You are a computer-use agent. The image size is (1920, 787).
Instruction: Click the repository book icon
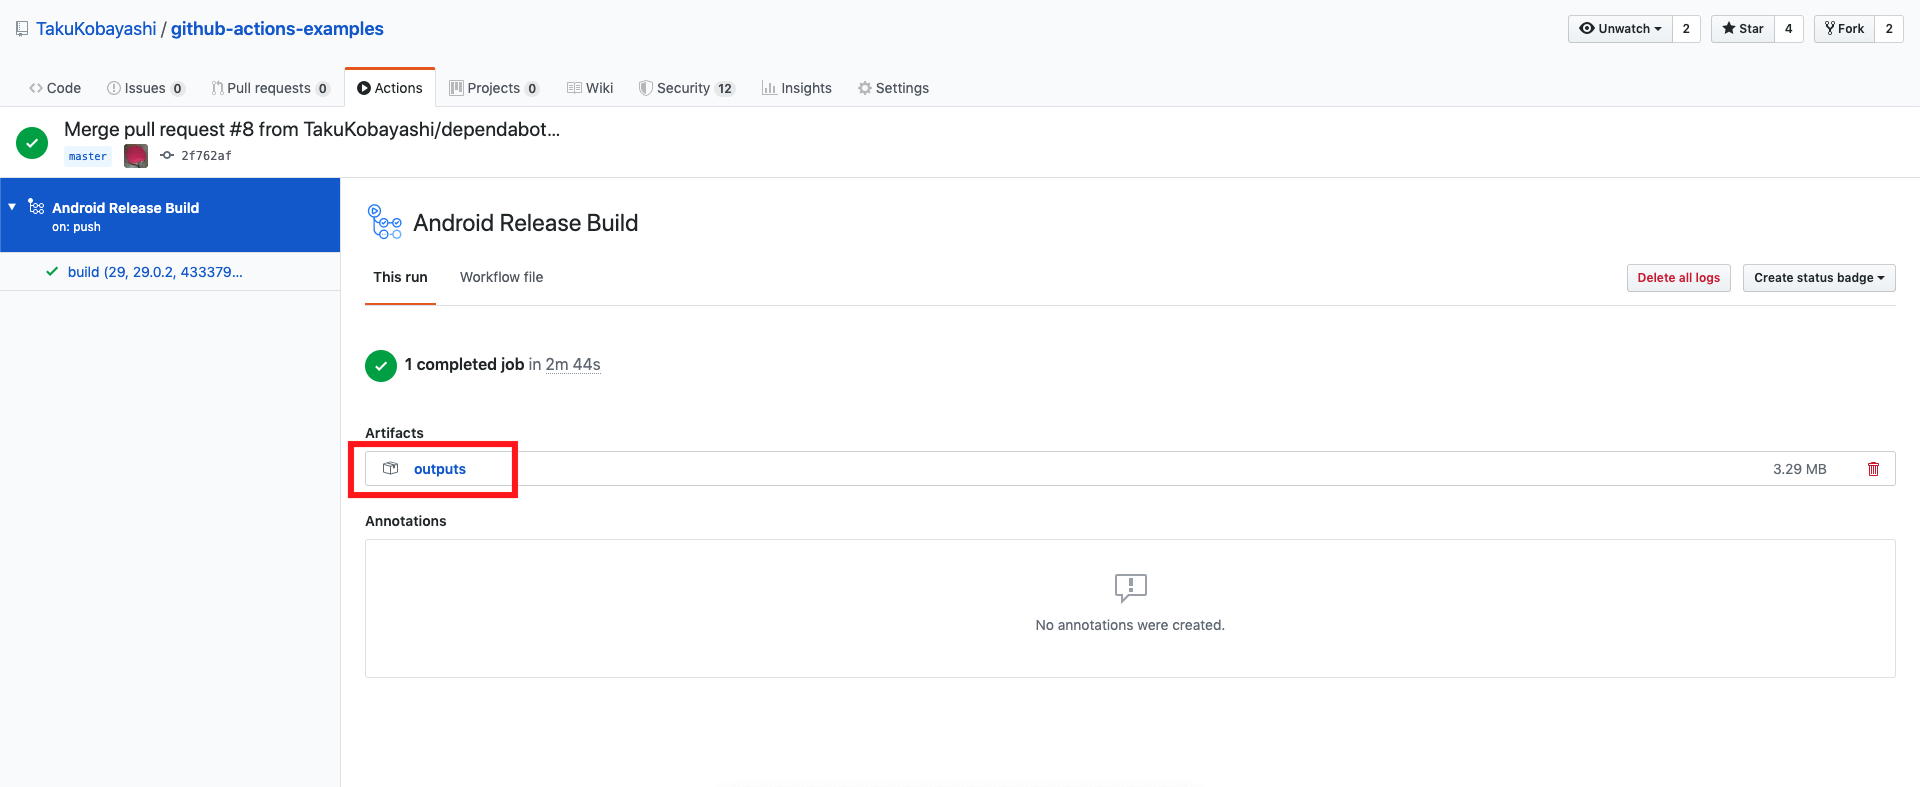(22, 29)
